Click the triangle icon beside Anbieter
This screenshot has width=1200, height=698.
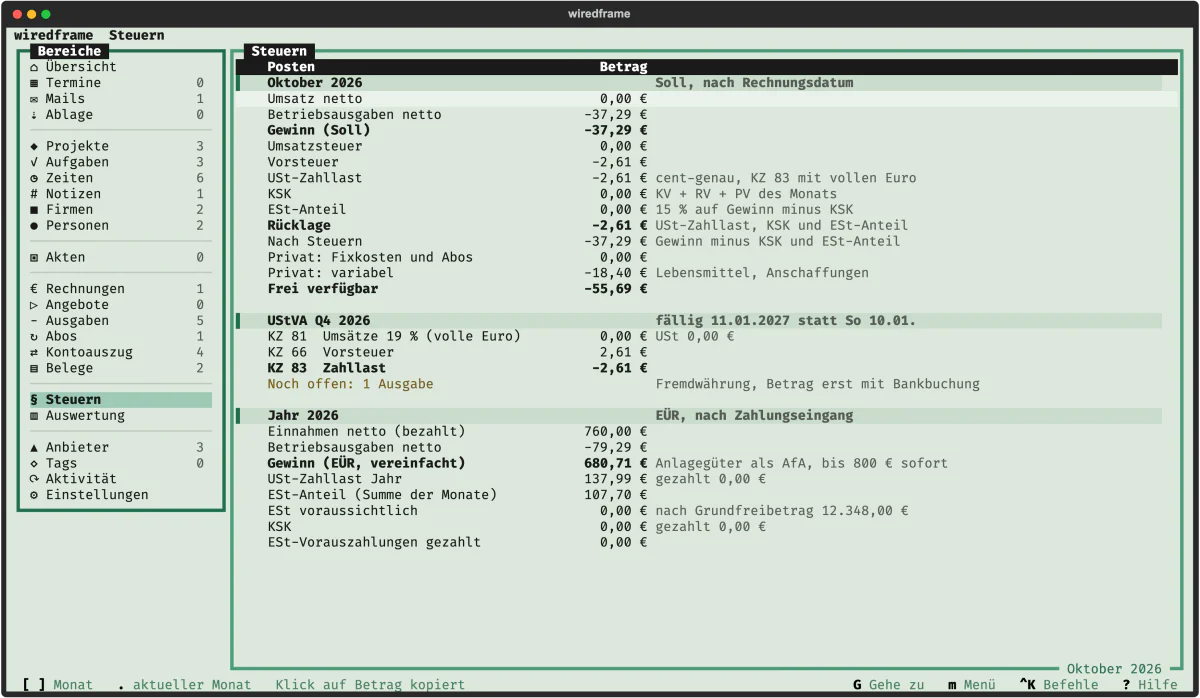coord(34,447)
